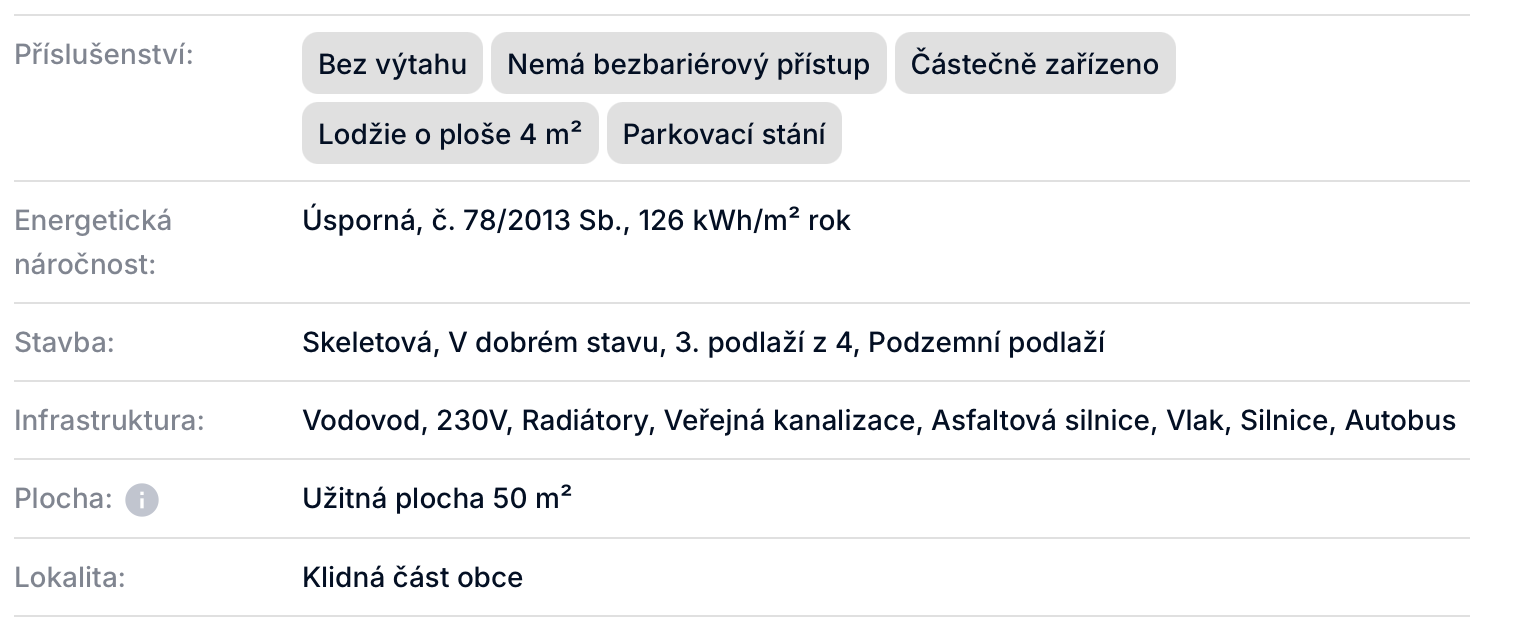Select the "Bez výtahu" tag
This screenshot has height=624, width=1514.
pos(392,64)
